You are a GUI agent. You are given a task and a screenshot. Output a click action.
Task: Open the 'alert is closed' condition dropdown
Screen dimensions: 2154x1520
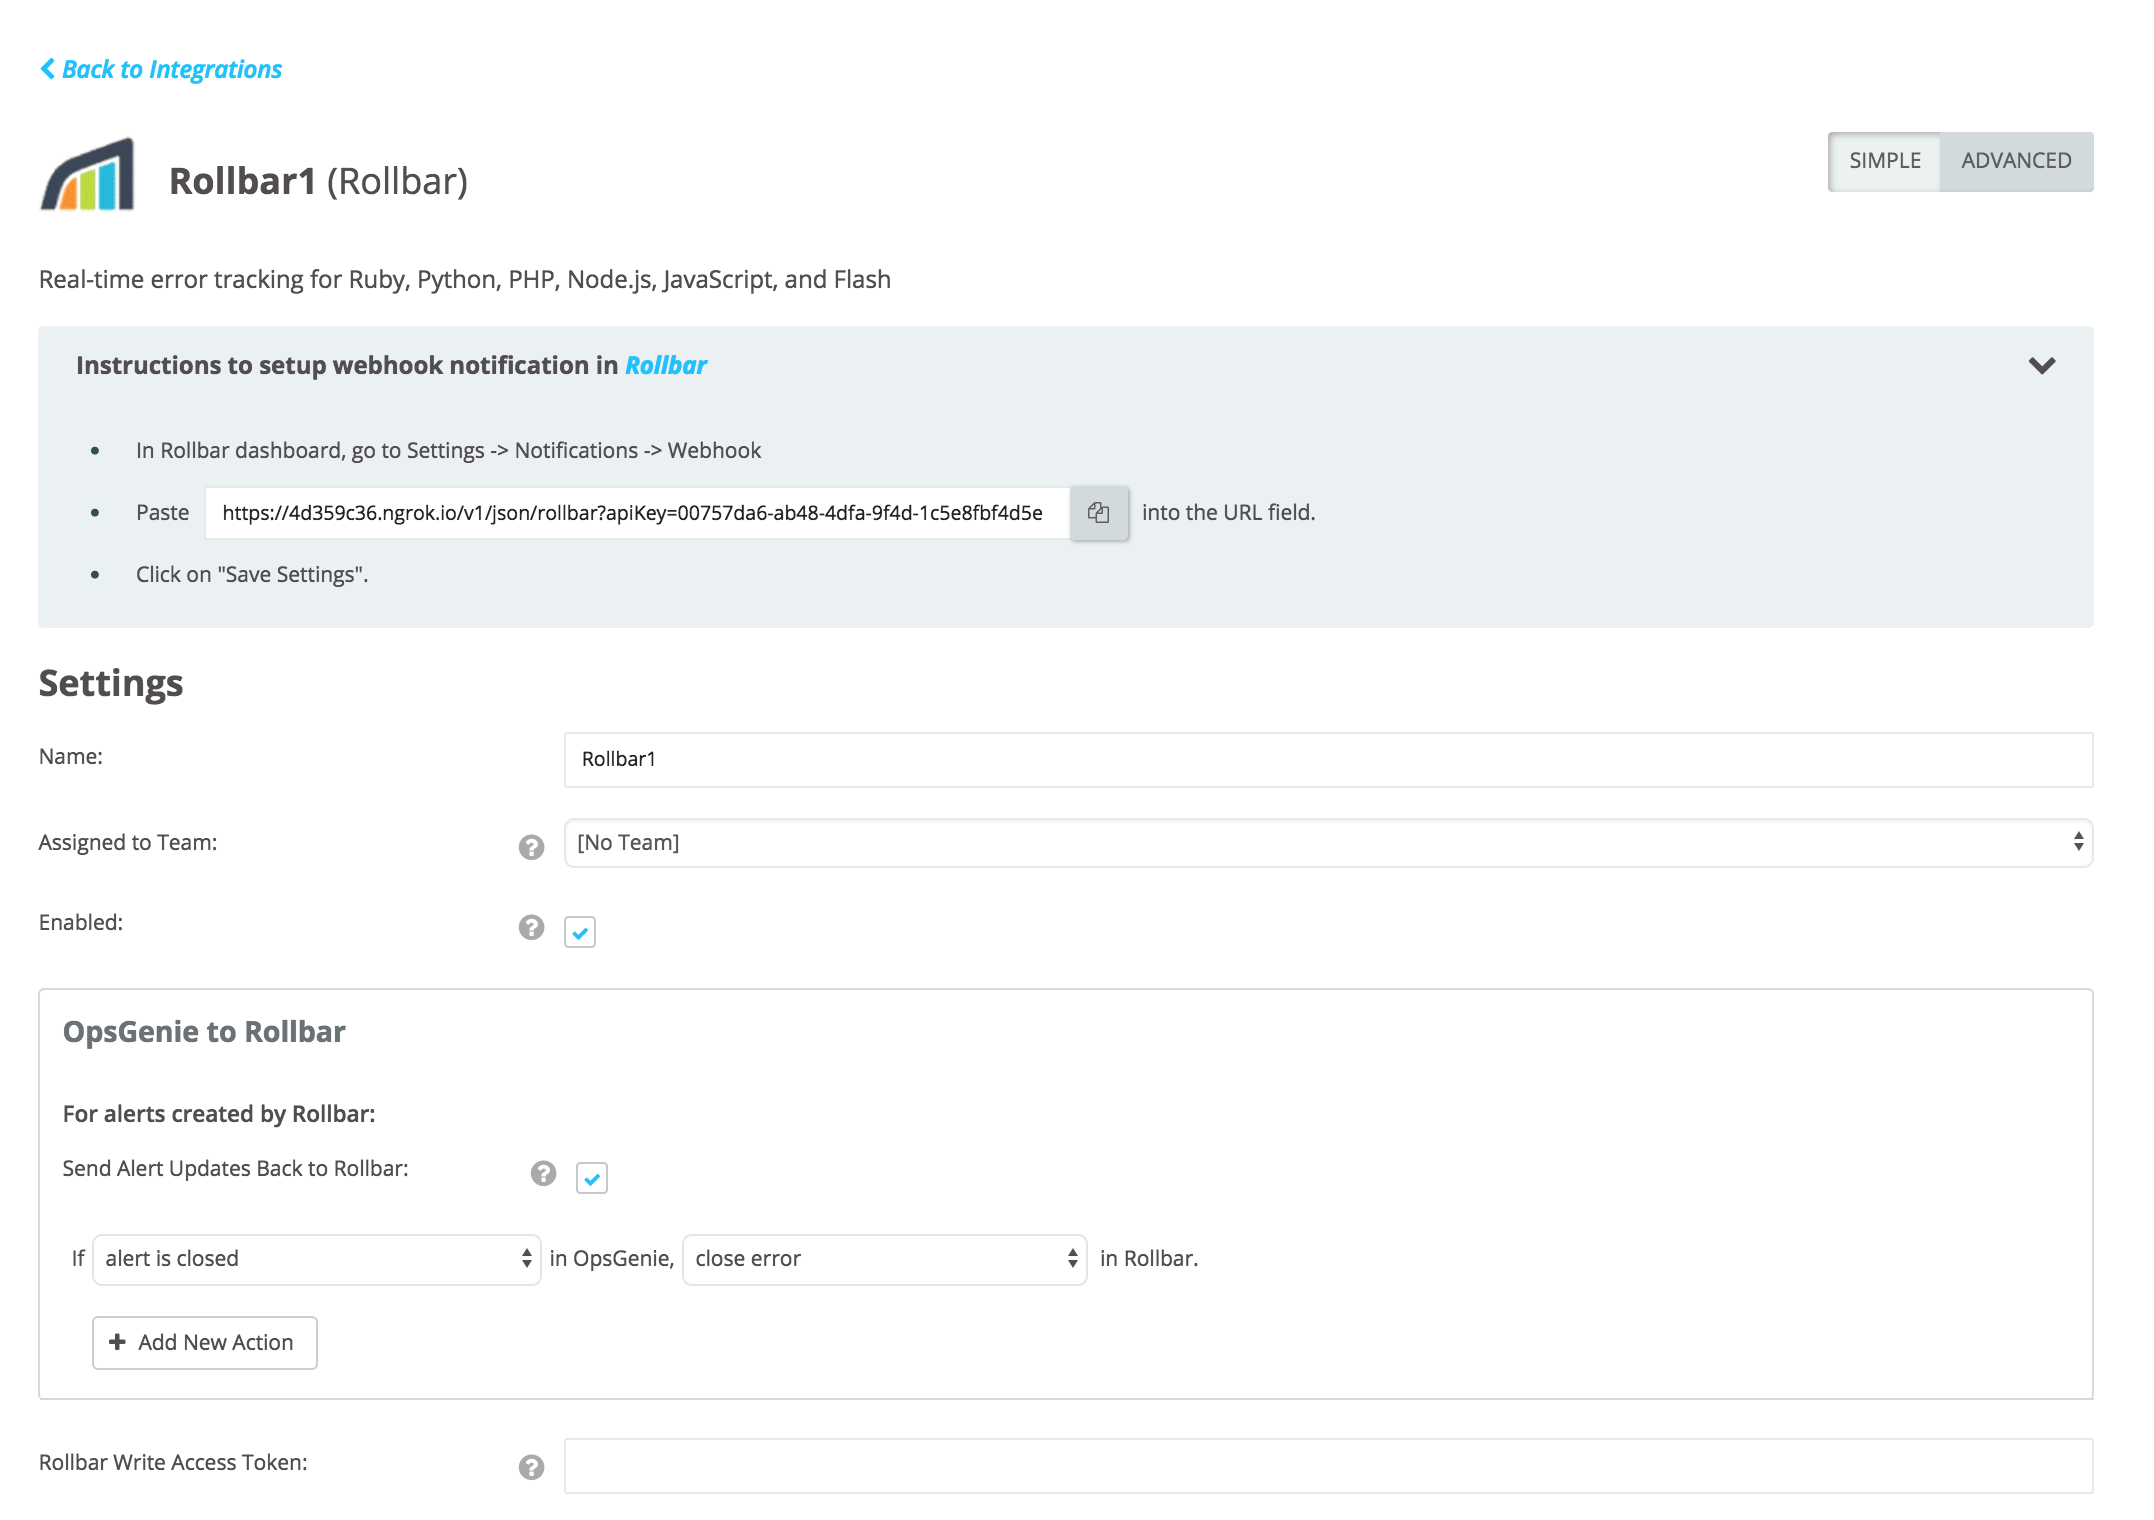tap(316, 1259)
